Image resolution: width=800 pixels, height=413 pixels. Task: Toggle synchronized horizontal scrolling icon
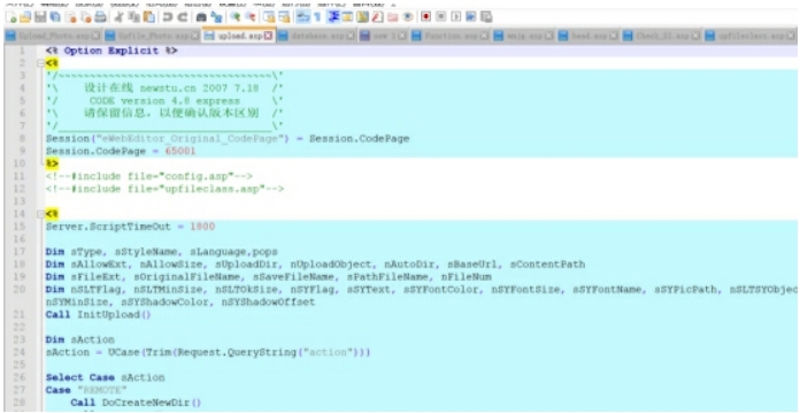point(284,17)
